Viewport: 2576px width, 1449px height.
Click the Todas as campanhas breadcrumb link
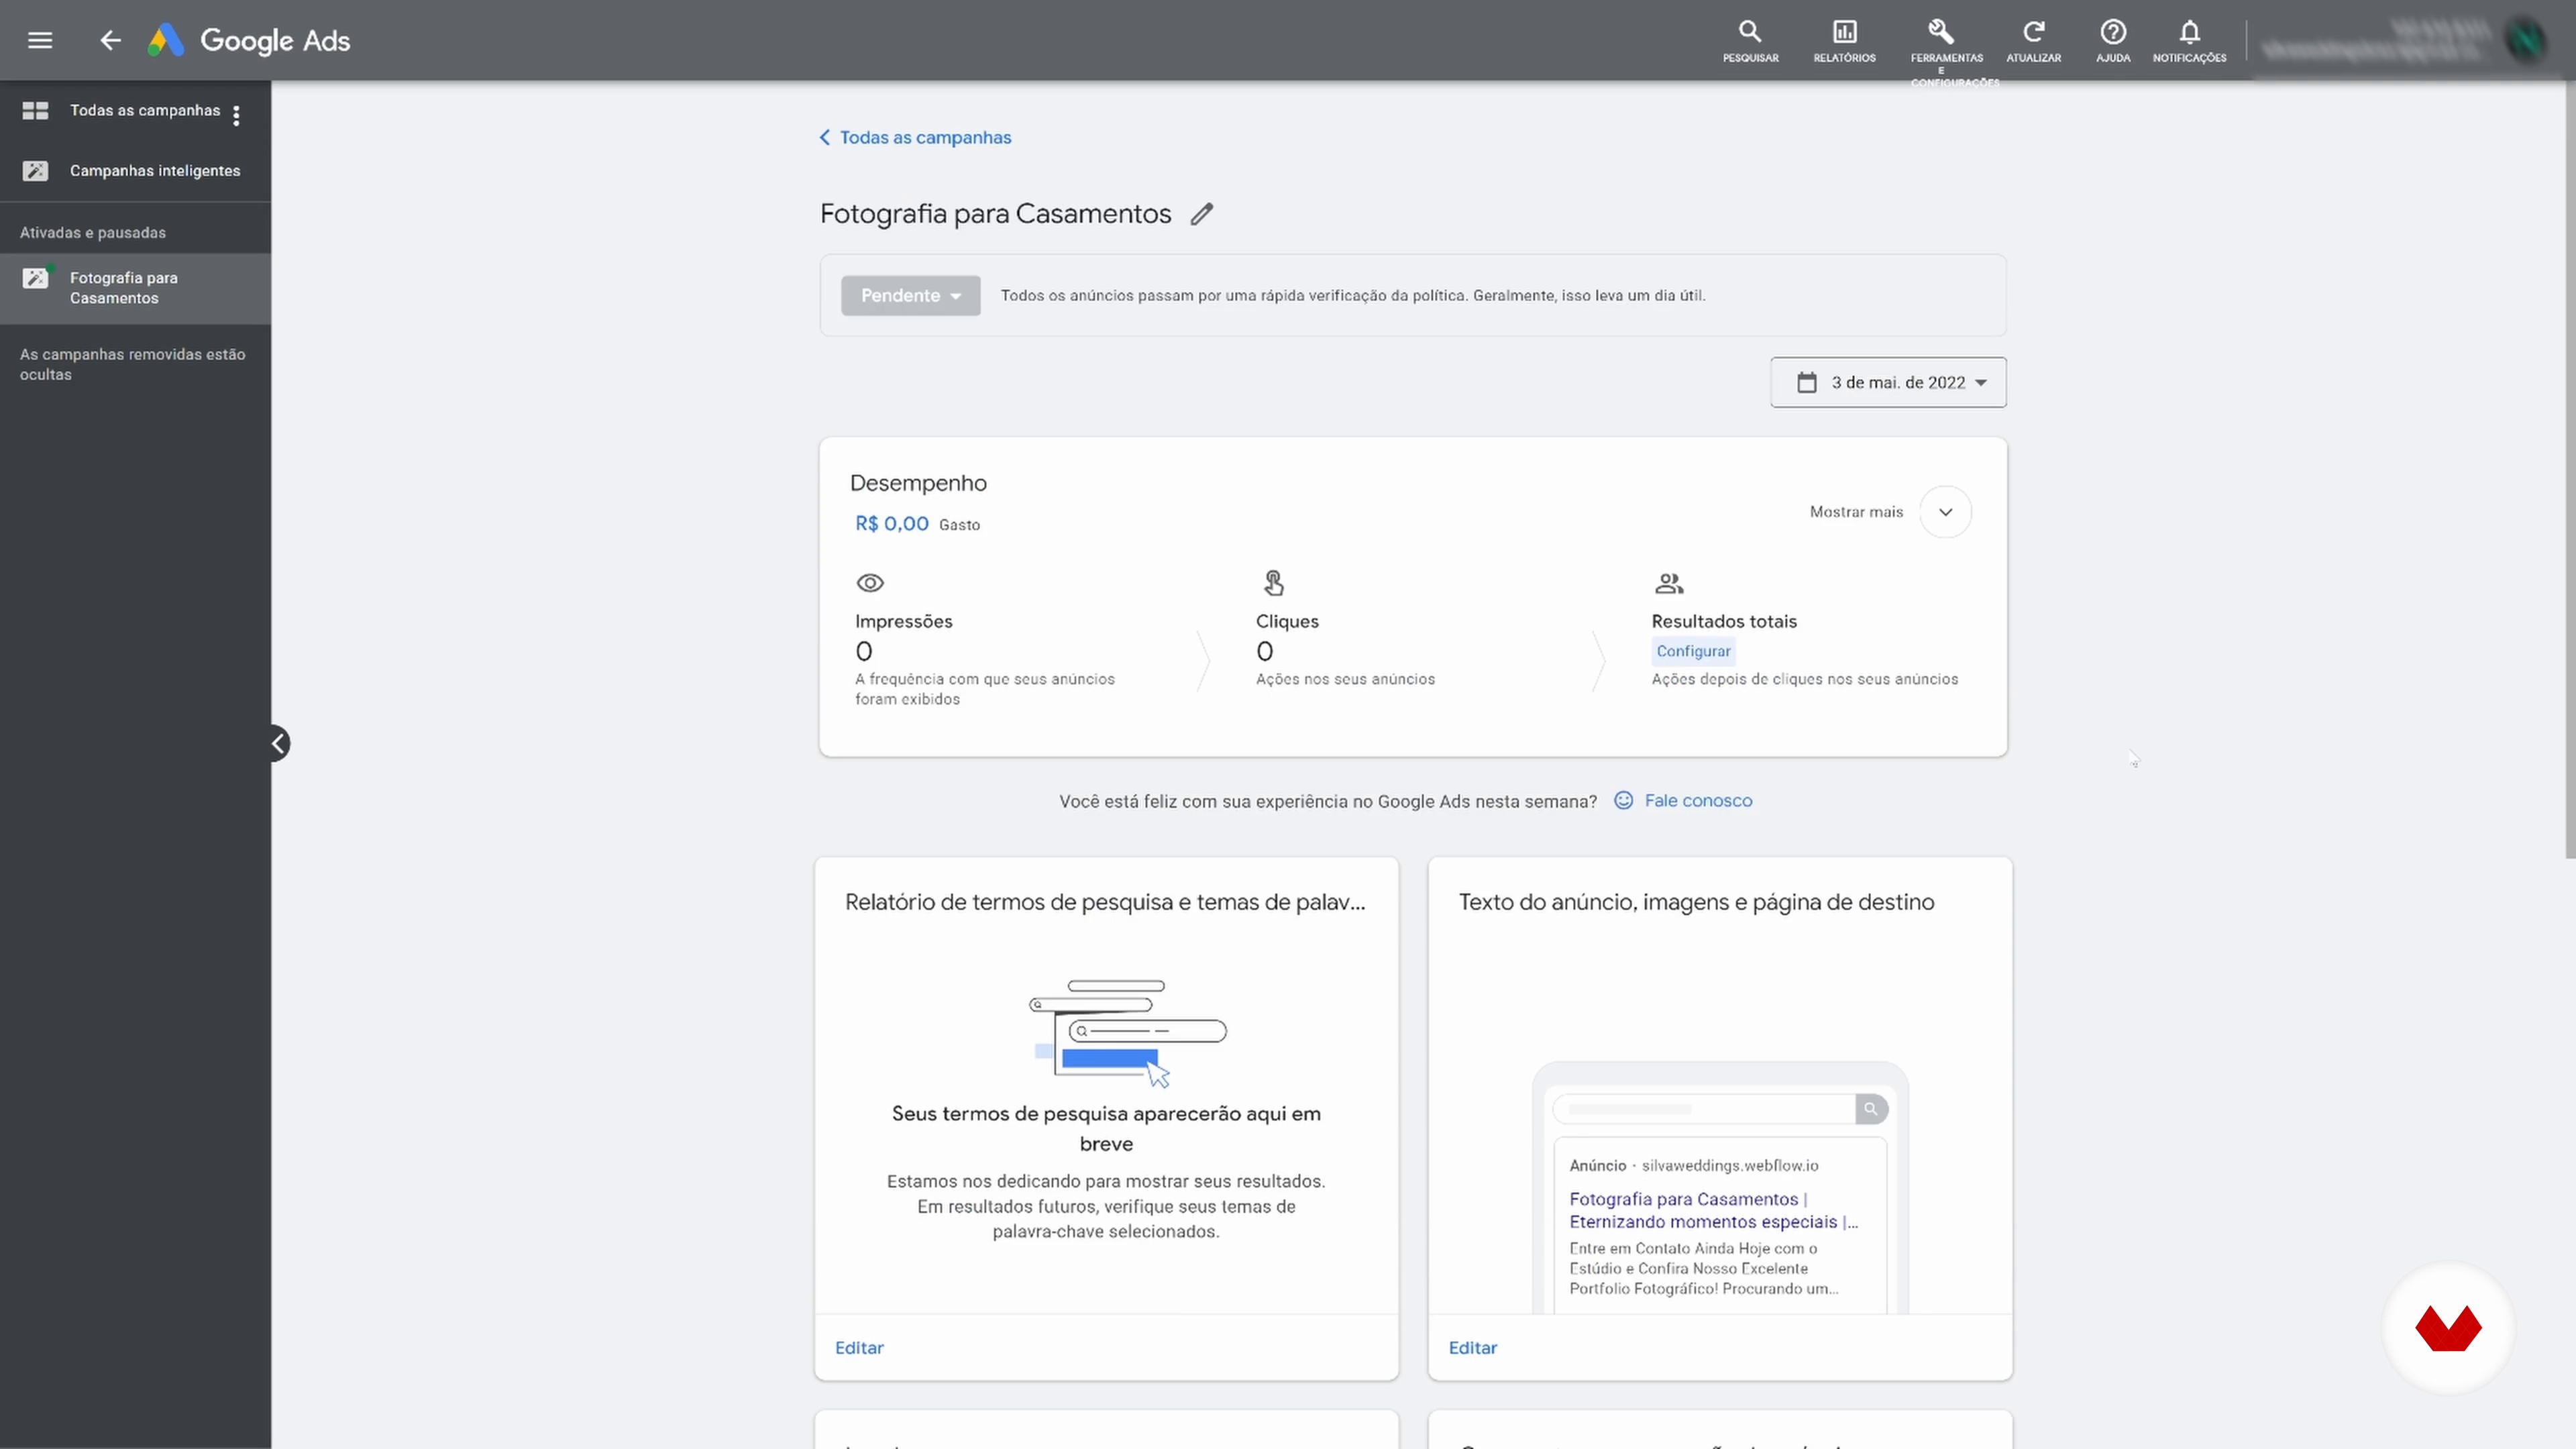tap(915, 137)
